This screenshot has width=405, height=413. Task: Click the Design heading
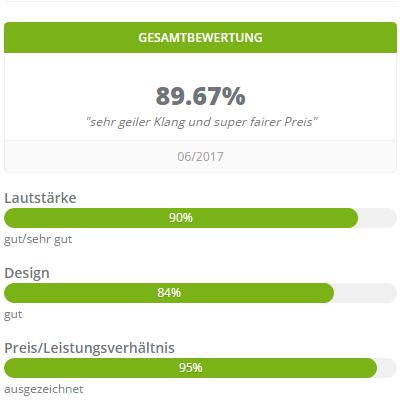click(x=27, y=273)
